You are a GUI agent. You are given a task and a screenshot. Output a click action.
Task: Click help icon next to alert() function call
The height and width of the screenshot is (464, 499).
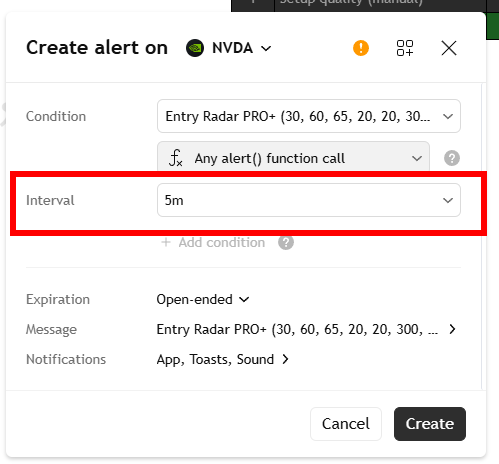(x=452, y=158)
